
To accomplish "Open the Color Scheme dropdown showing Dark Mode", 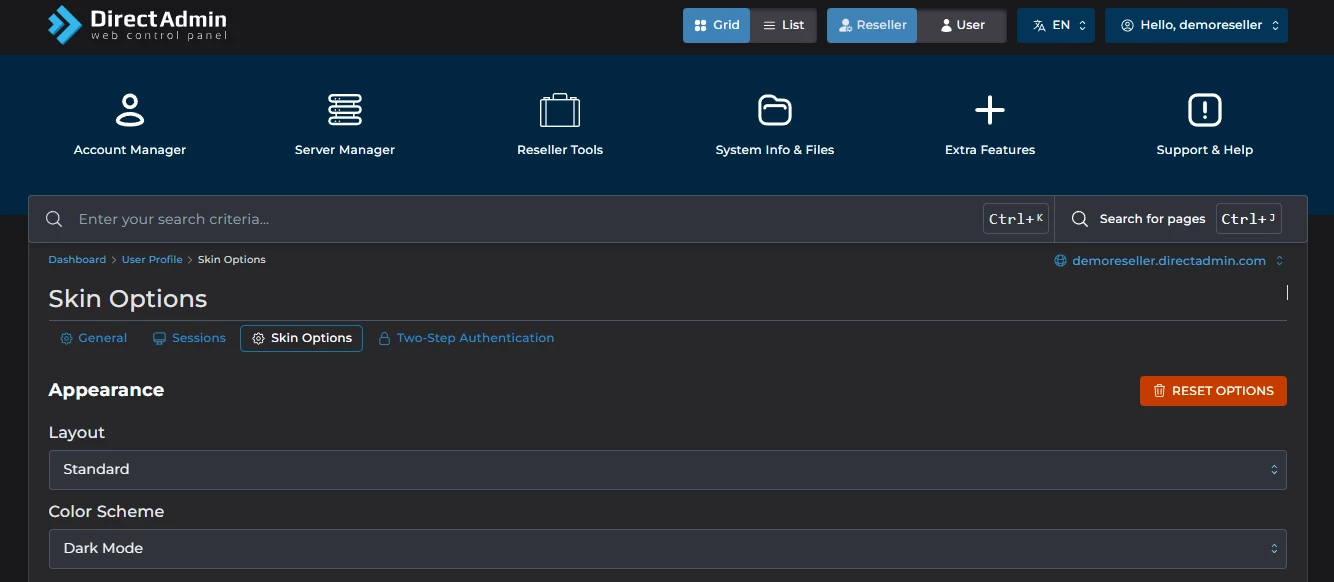I will [x=667, y=548].
